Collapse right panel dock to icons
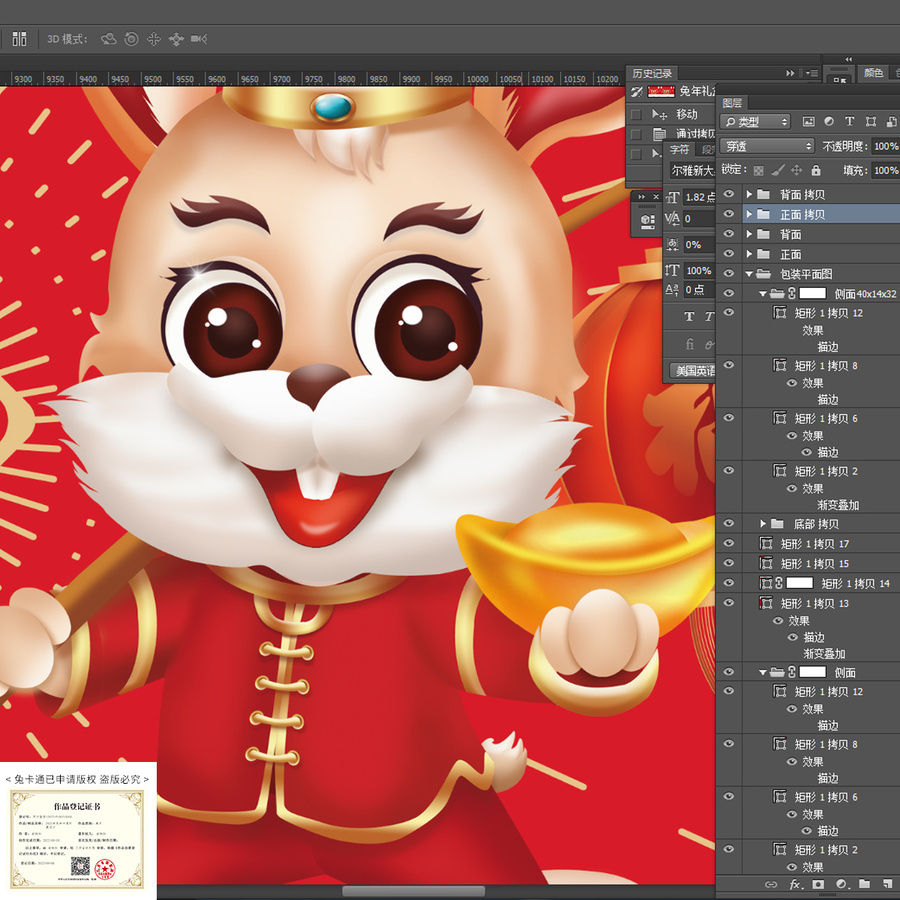 click(x=848, y=59)
